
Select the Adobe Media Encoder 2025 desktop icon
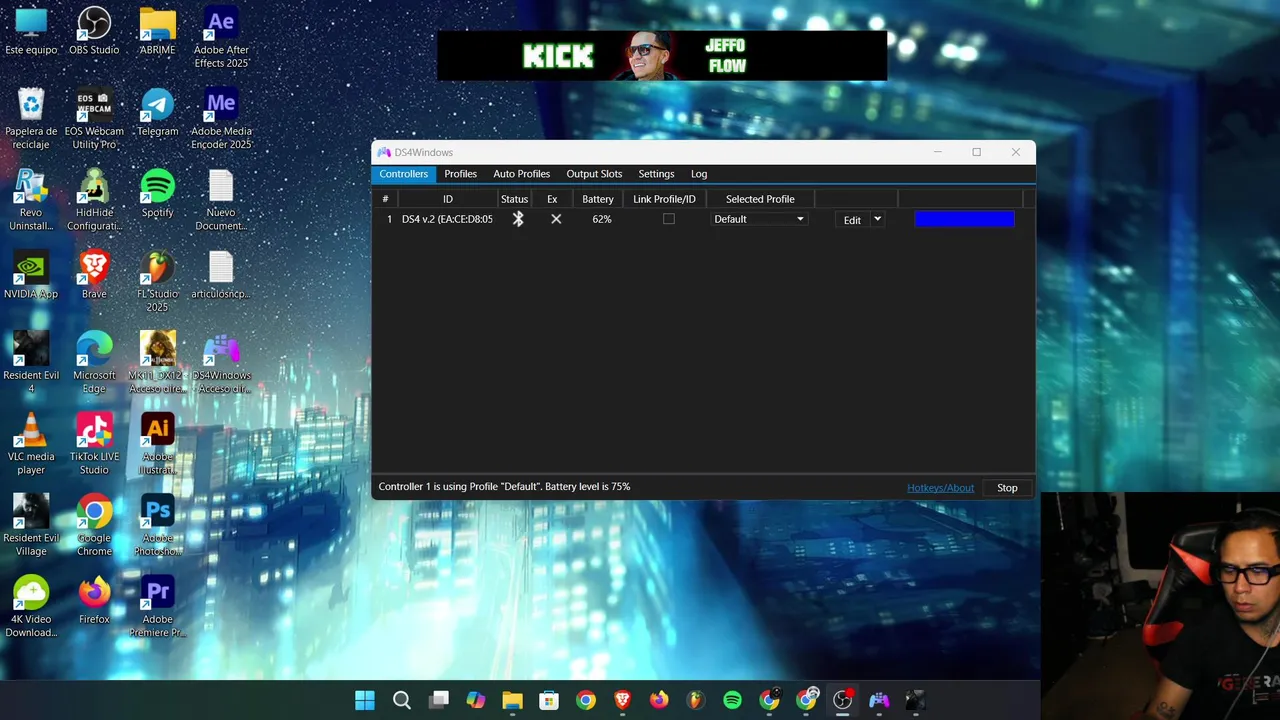221,119
